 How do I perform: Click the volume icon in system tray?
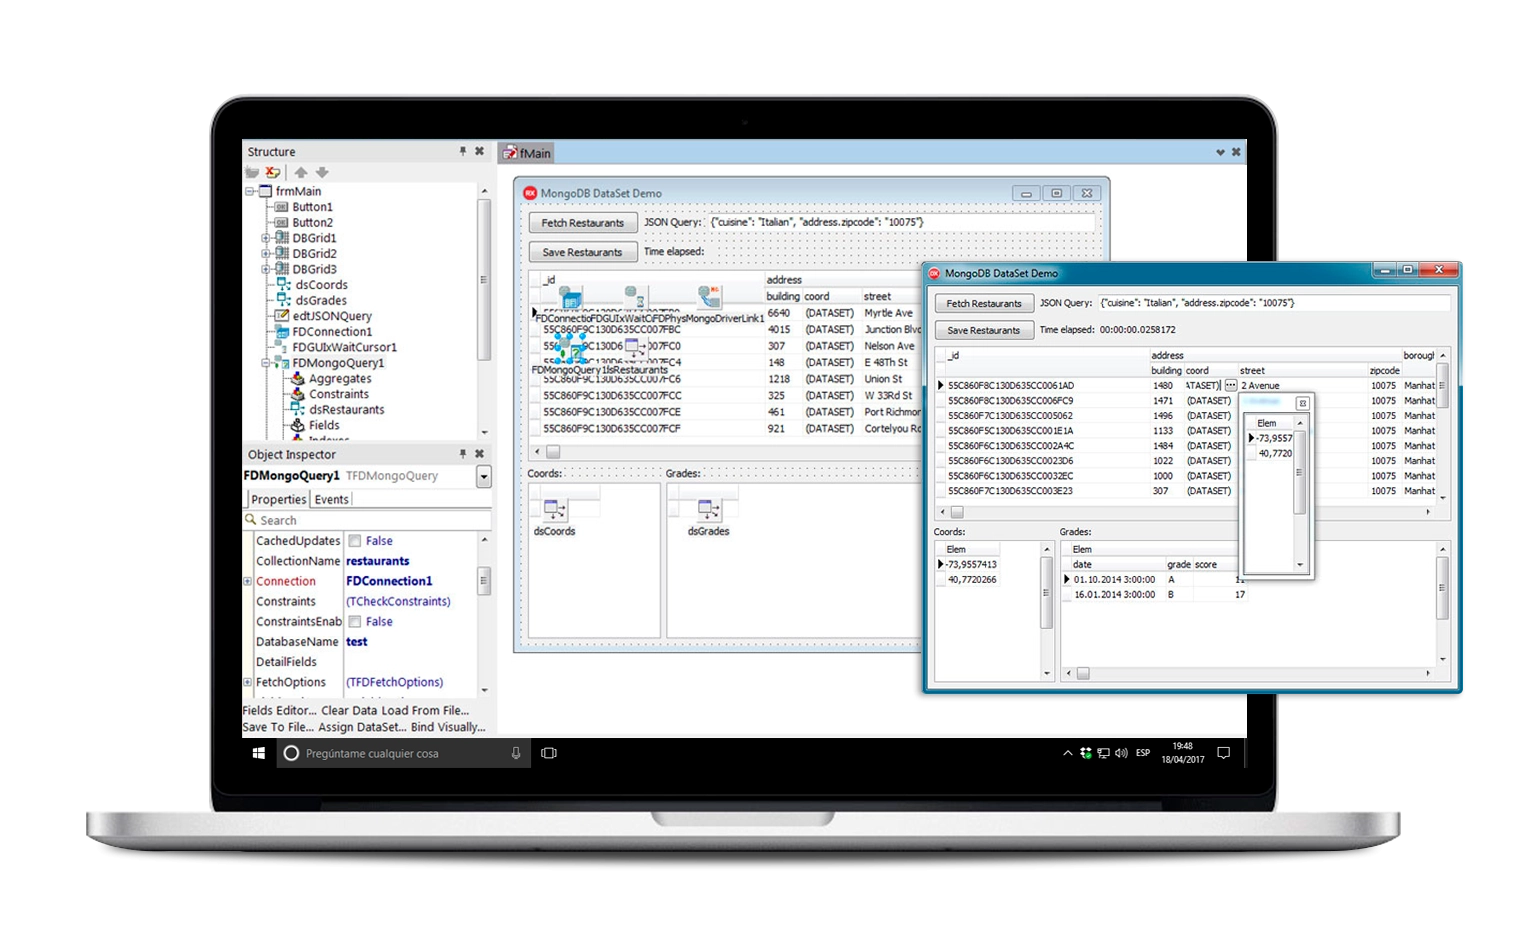tap(1121, 753)
